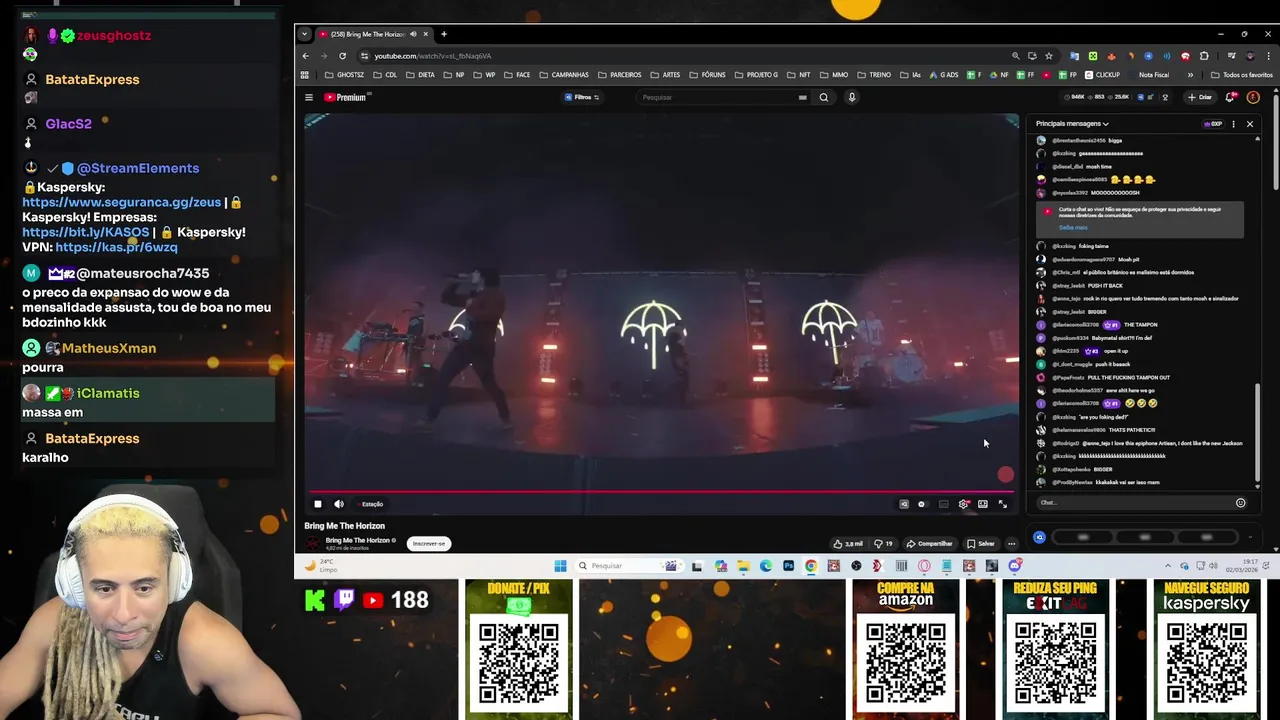The image size is (1280, 720).
Task: Toggle theater mode on the player
Action: (983, 504)
